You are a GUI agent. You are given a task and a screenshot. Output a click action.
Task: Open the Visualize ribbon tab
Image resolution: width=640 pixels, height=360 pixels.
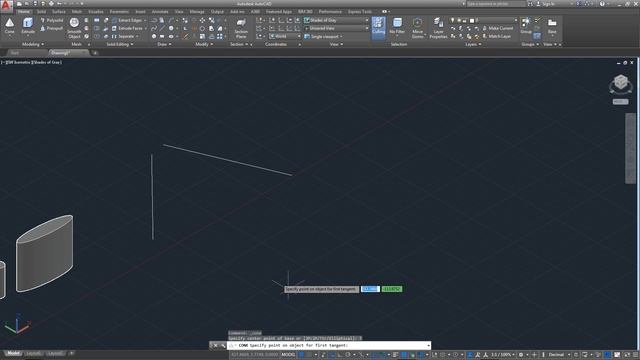tap(96, 11)
